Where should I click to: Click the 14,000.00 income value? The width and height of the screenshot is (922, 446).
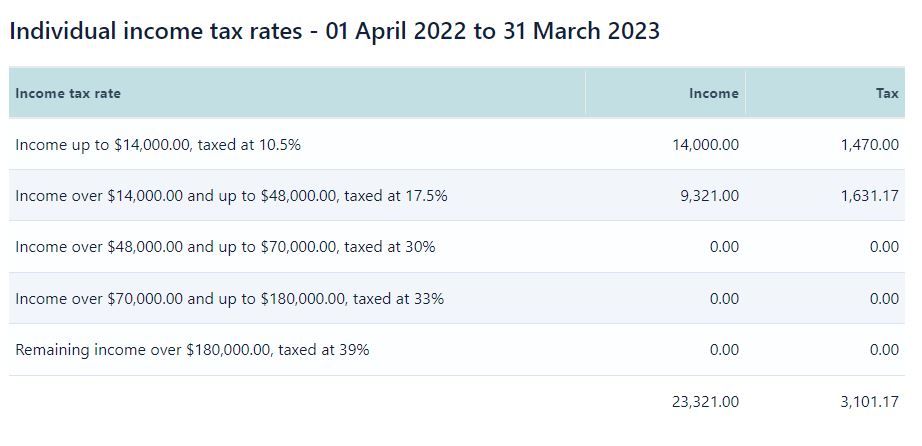click(706, 145)
